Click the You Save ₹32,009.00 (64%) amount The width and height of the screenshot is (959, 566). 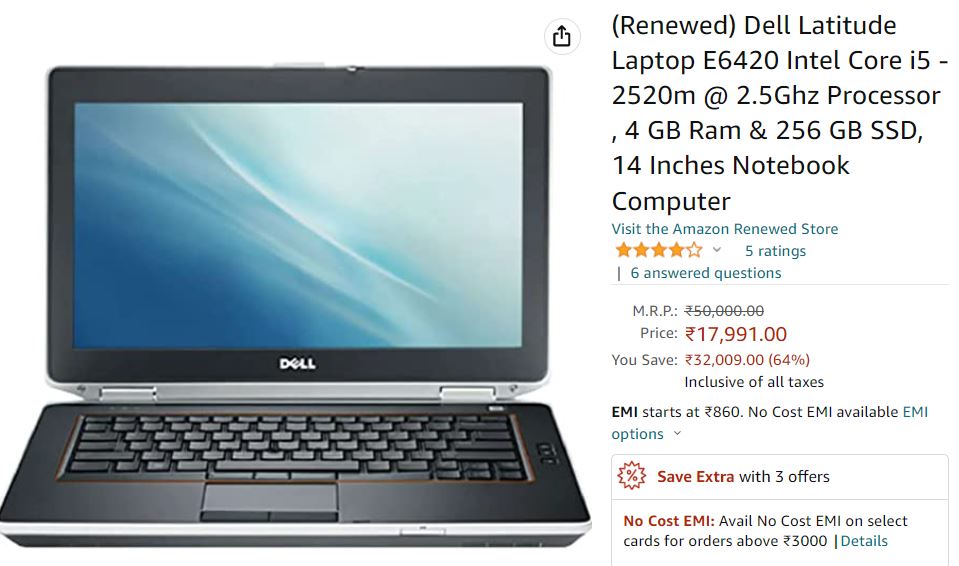[747, 360]
